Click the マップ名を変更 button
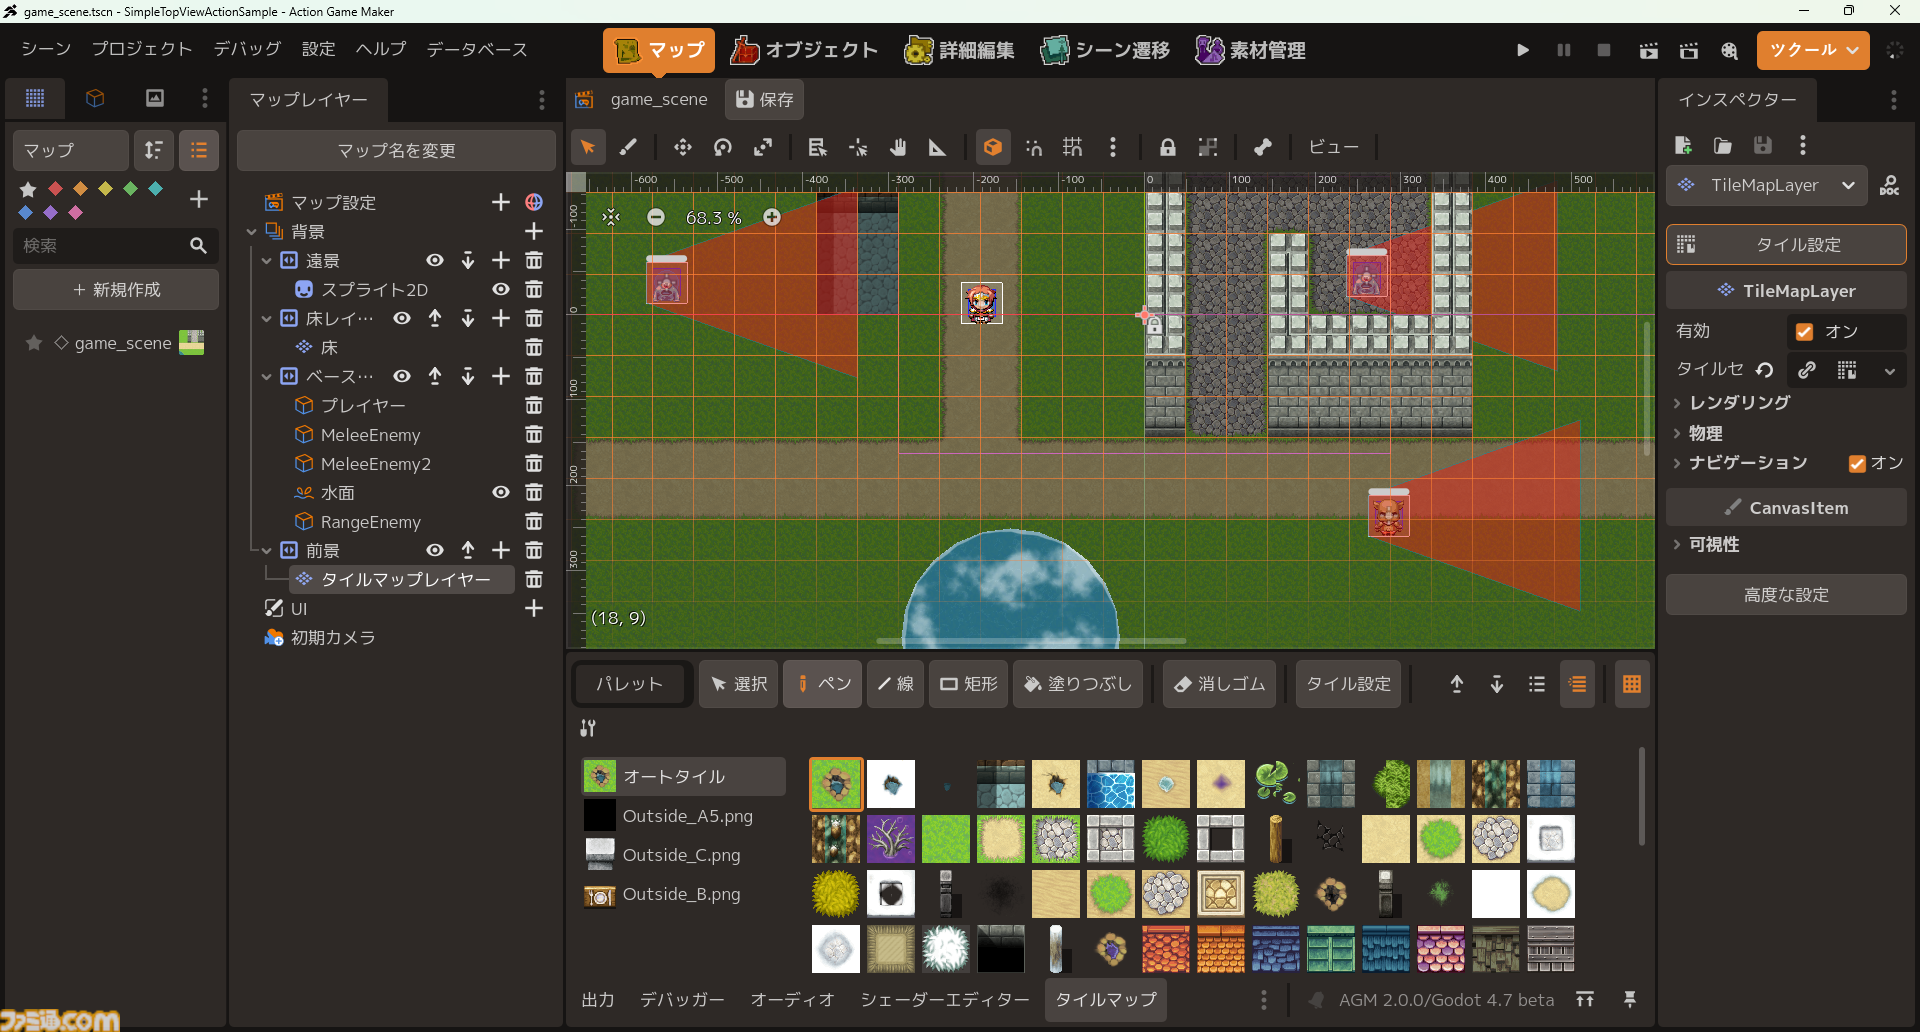 pos(396,150)
